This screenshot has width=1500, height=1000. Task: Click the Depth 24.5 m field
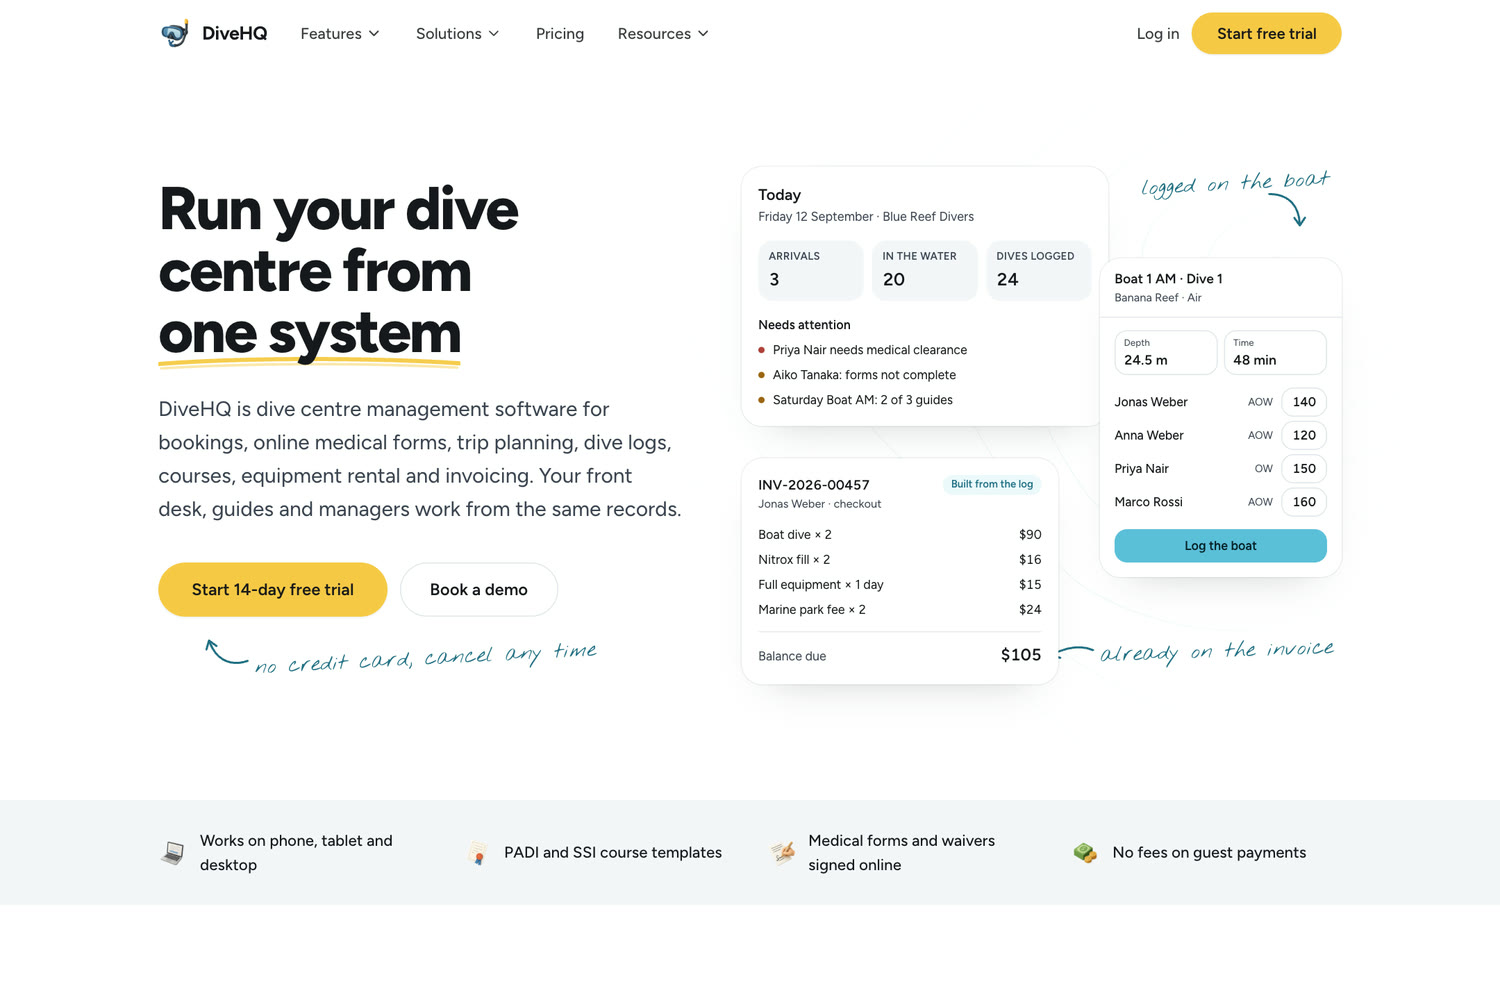pyautogui.click(x=1165, y=352)
